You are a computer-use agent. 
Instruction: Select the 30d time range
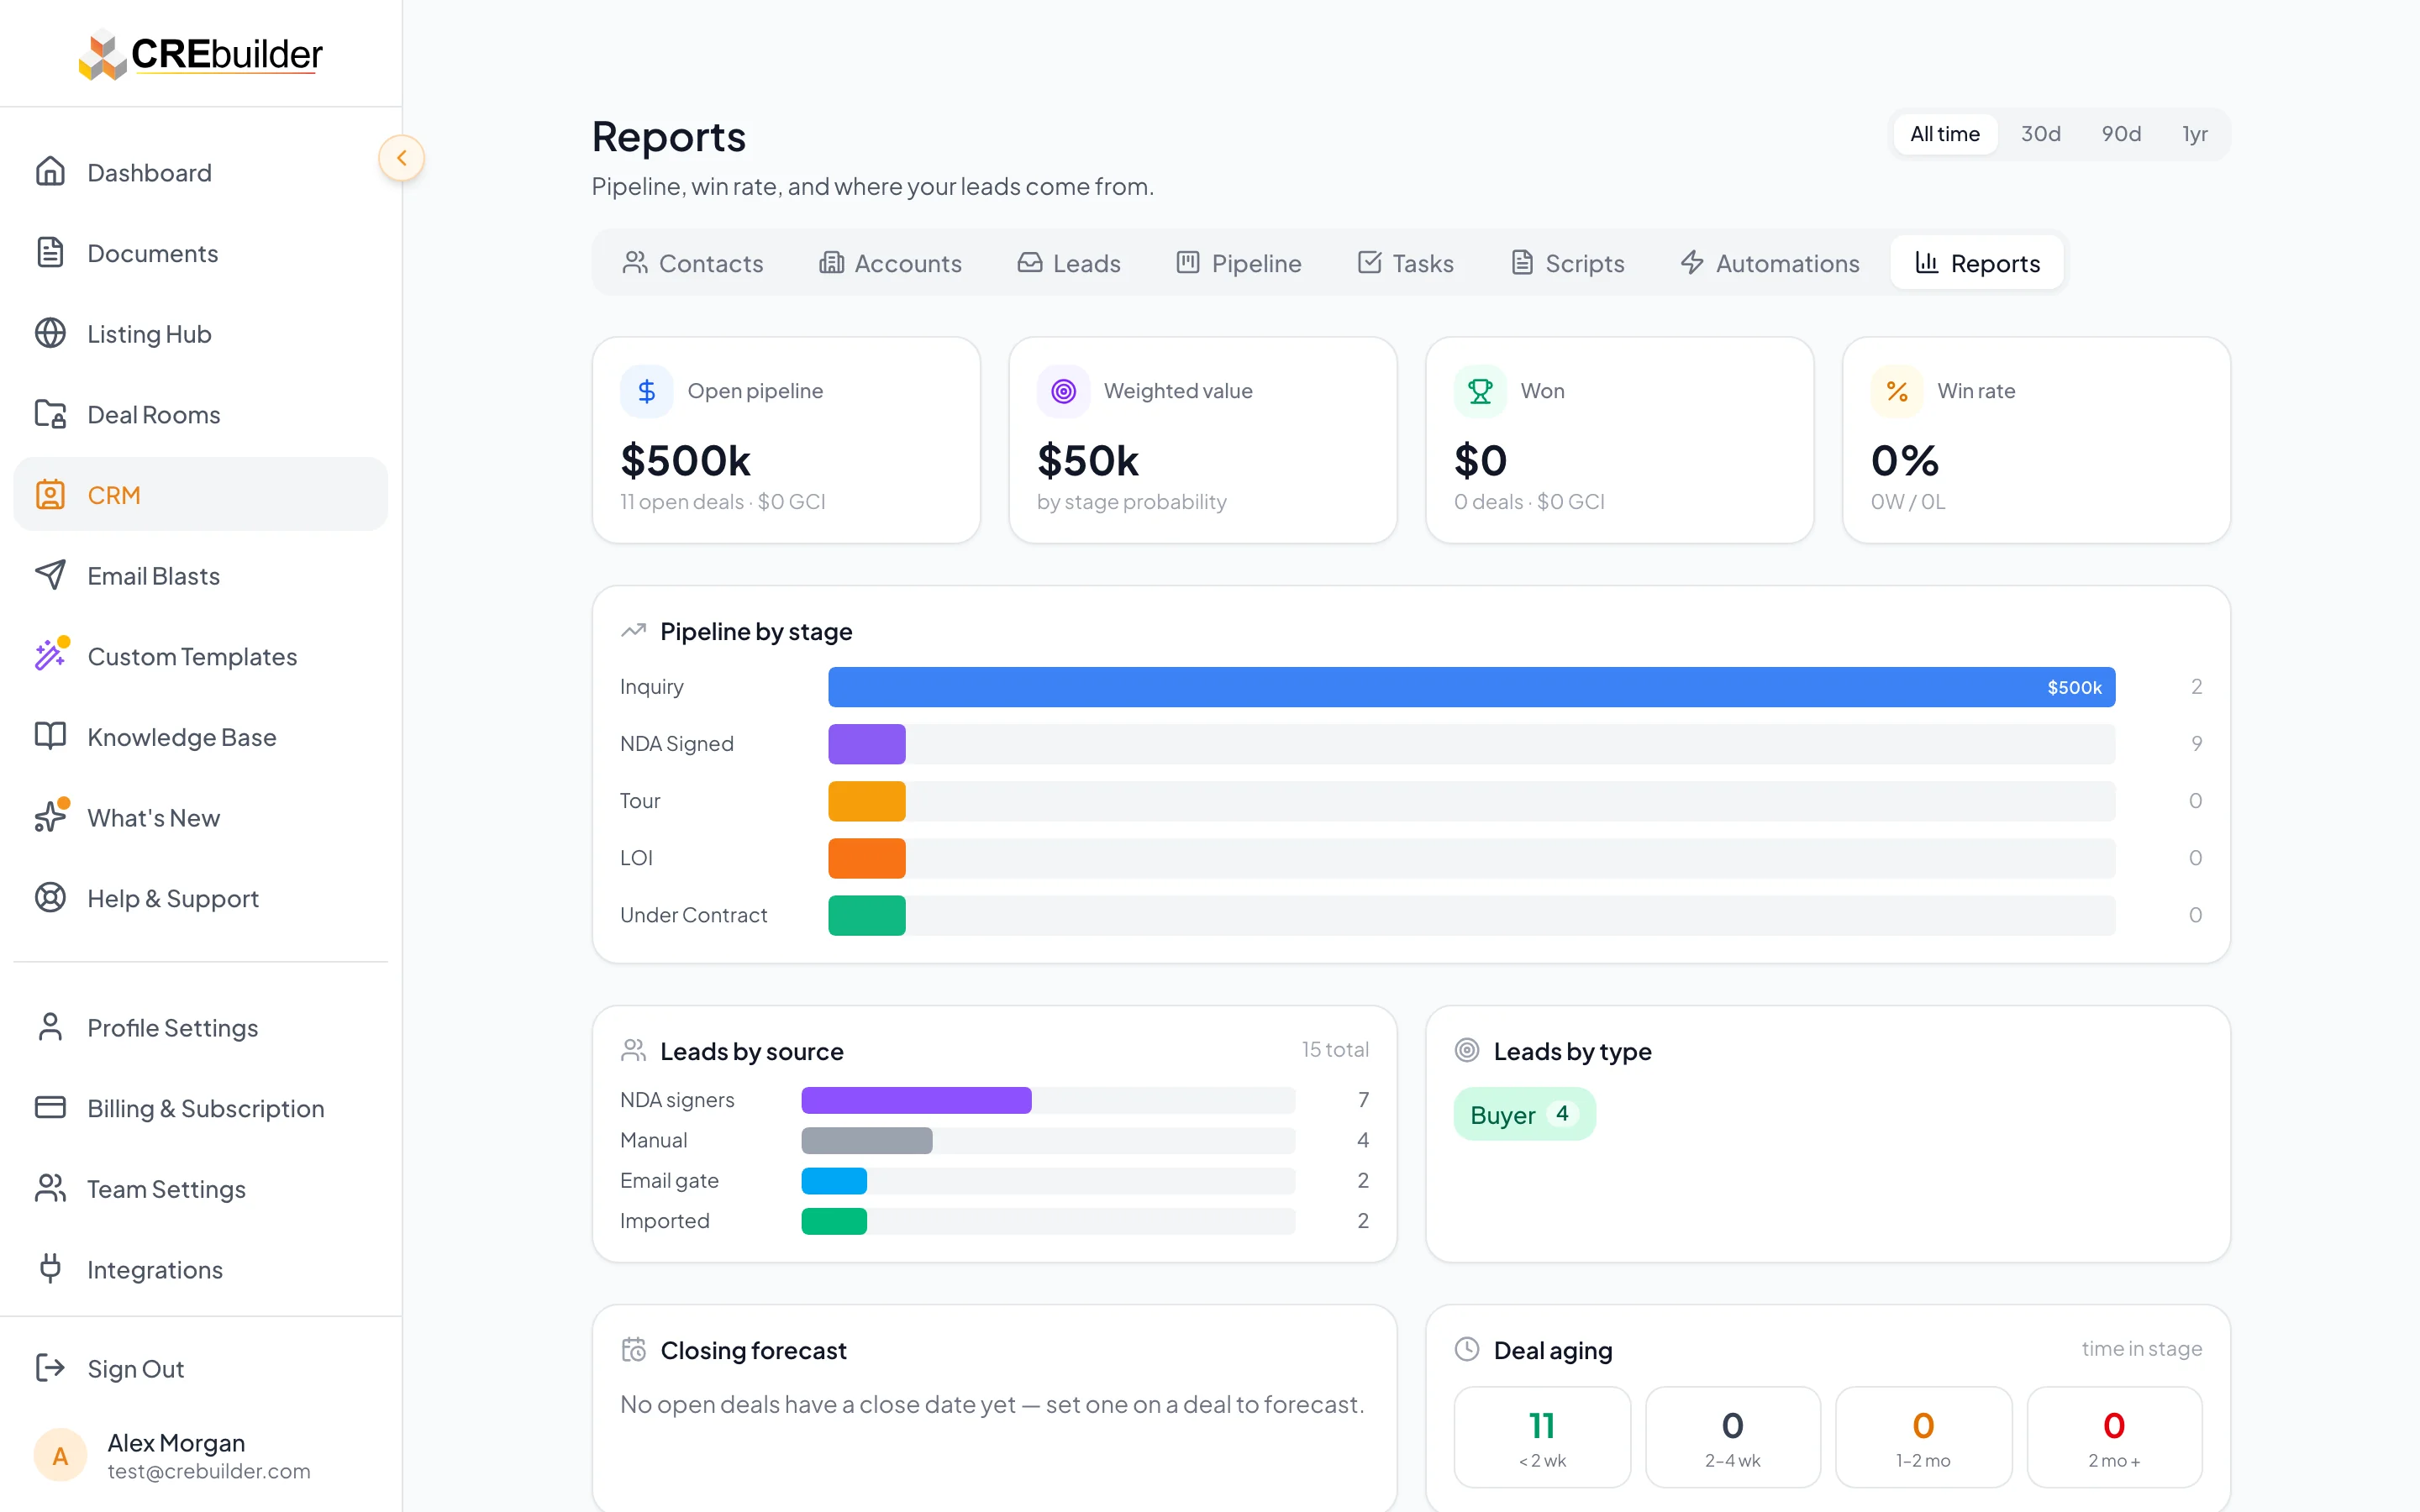pos(2040,134)
